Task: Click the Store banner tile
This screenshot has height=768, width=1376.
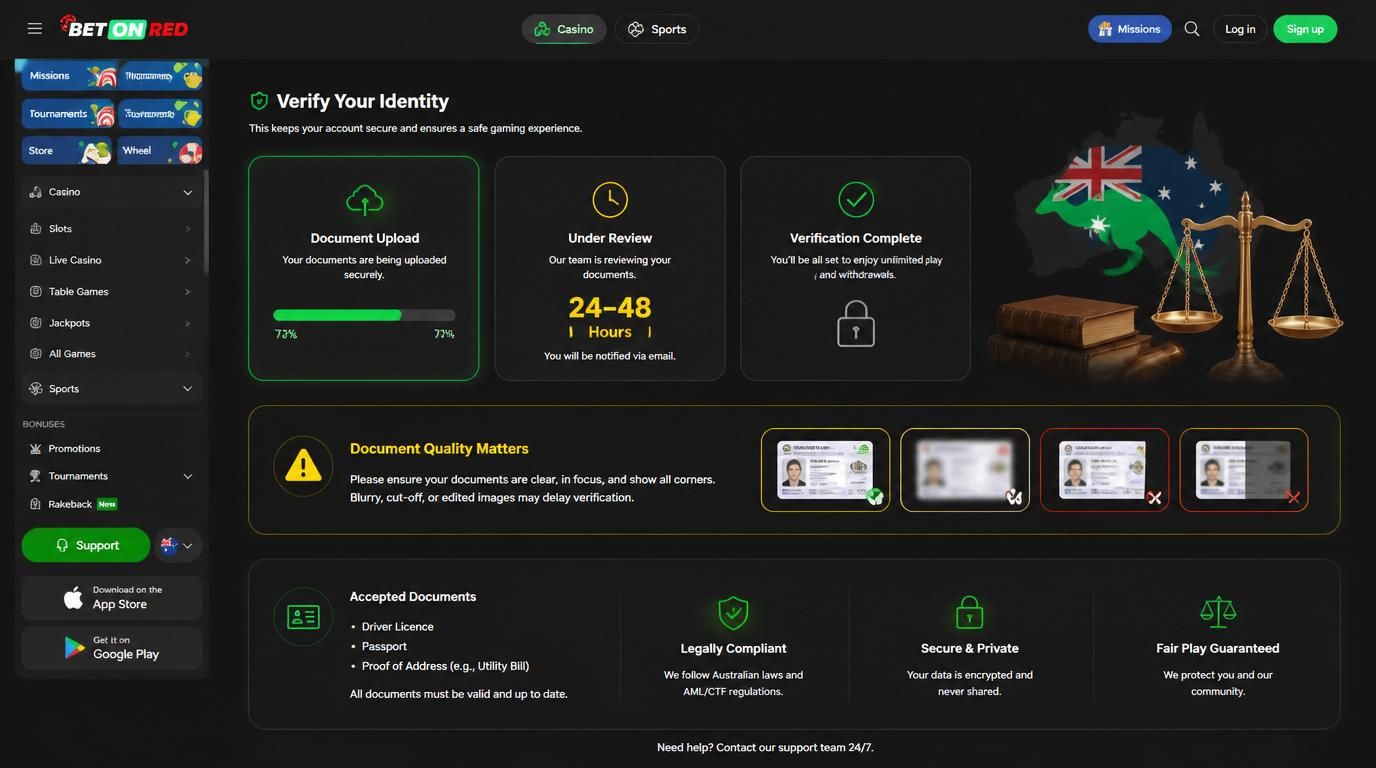Action: (x=68, y=151)
